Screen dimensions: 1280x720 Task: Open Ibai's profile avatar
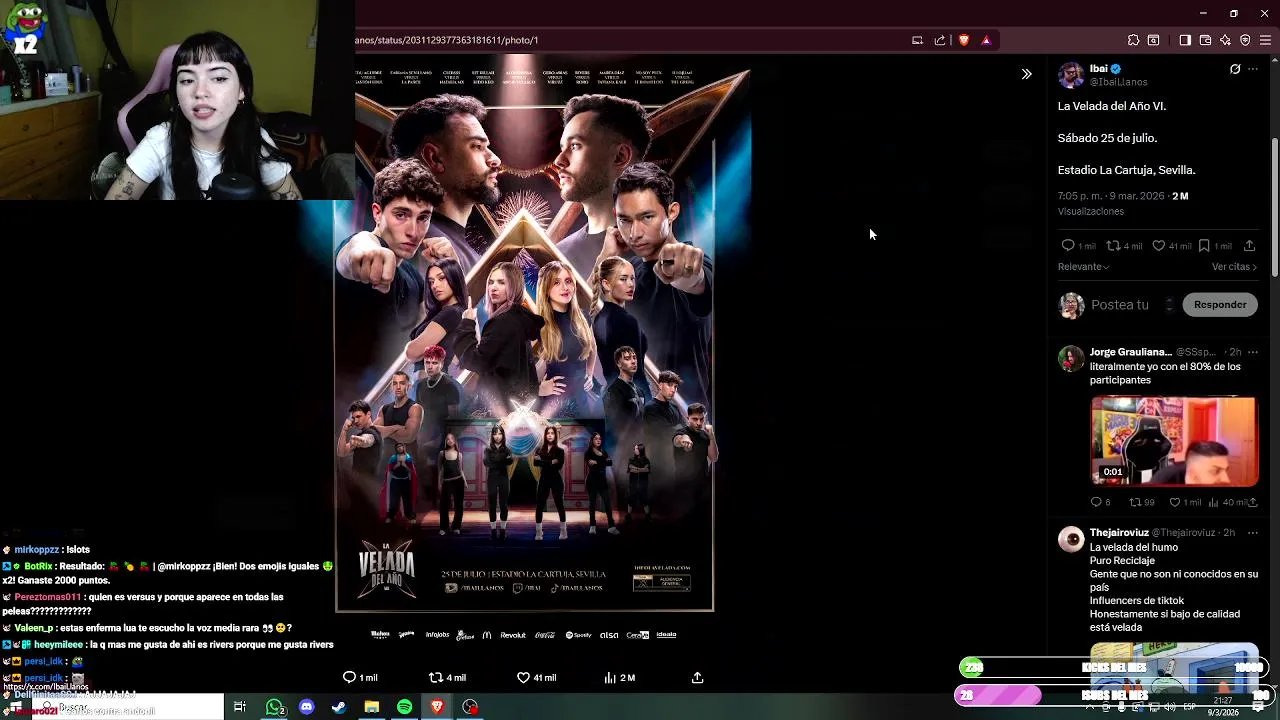pos(1071,75)
